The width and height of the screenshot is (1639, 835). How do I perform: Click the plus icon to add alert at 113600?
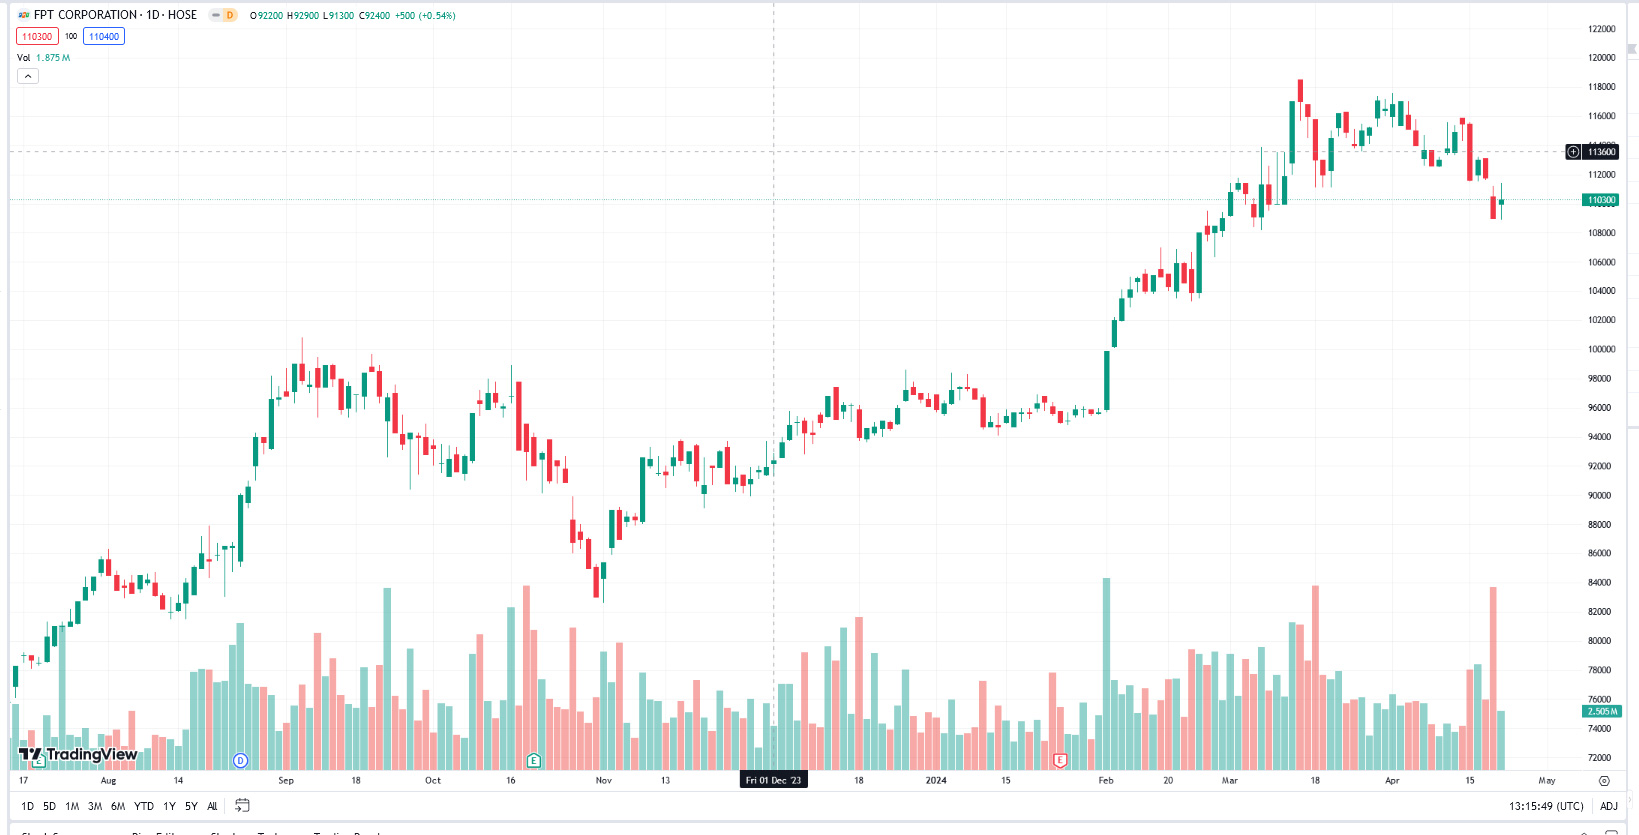click(1573, 151)
